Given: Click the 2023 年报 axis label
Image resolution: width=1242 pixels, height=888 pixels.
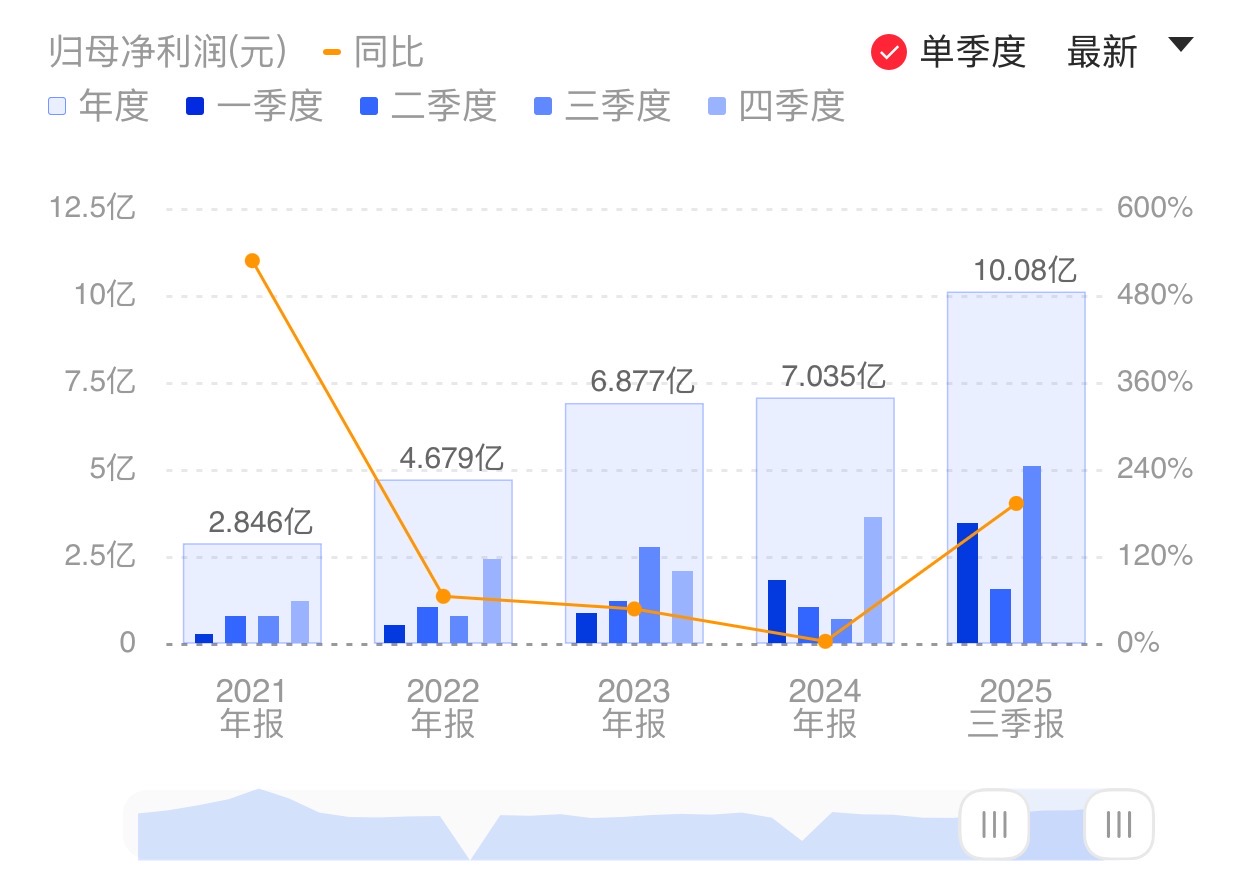Looking at the screenshot, I should [634, 707].
